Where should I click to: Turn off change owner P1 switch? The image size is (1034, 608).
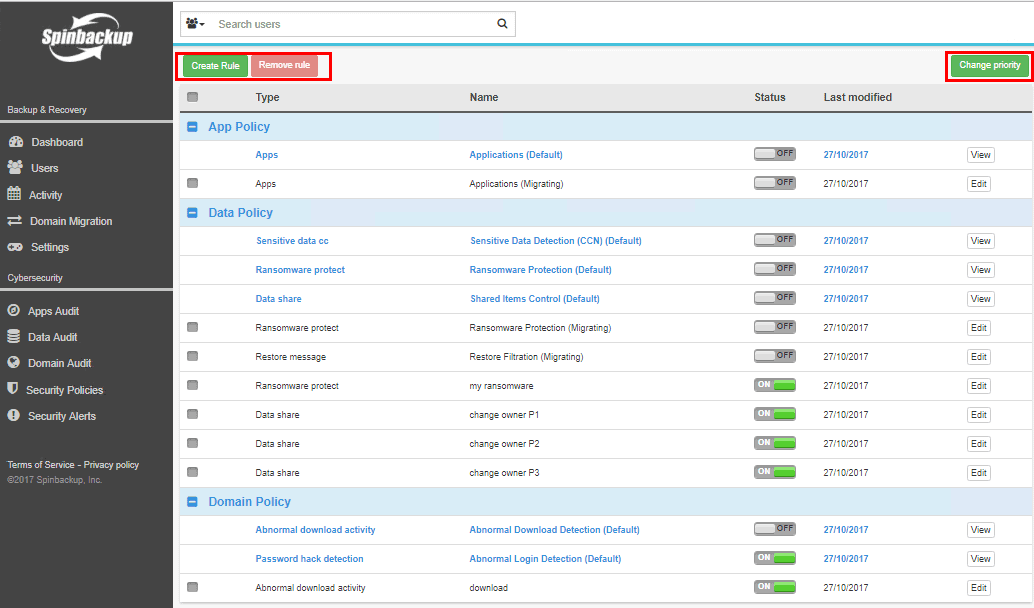(775, 414)
